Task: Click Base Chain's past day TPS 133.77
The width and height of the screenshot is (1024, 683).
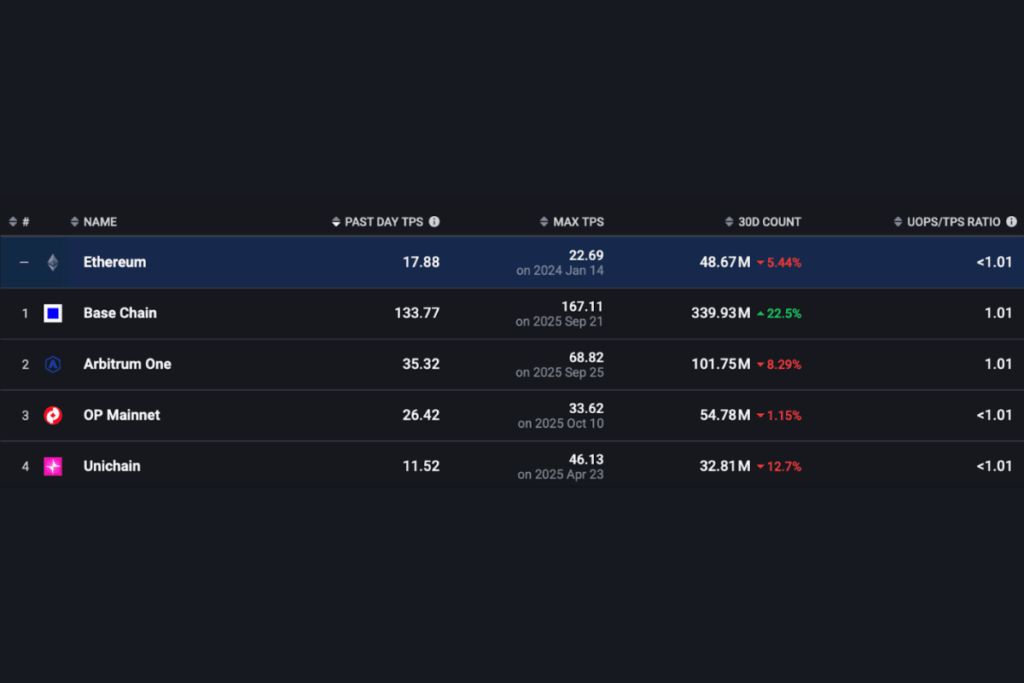Action: [417, 313]
